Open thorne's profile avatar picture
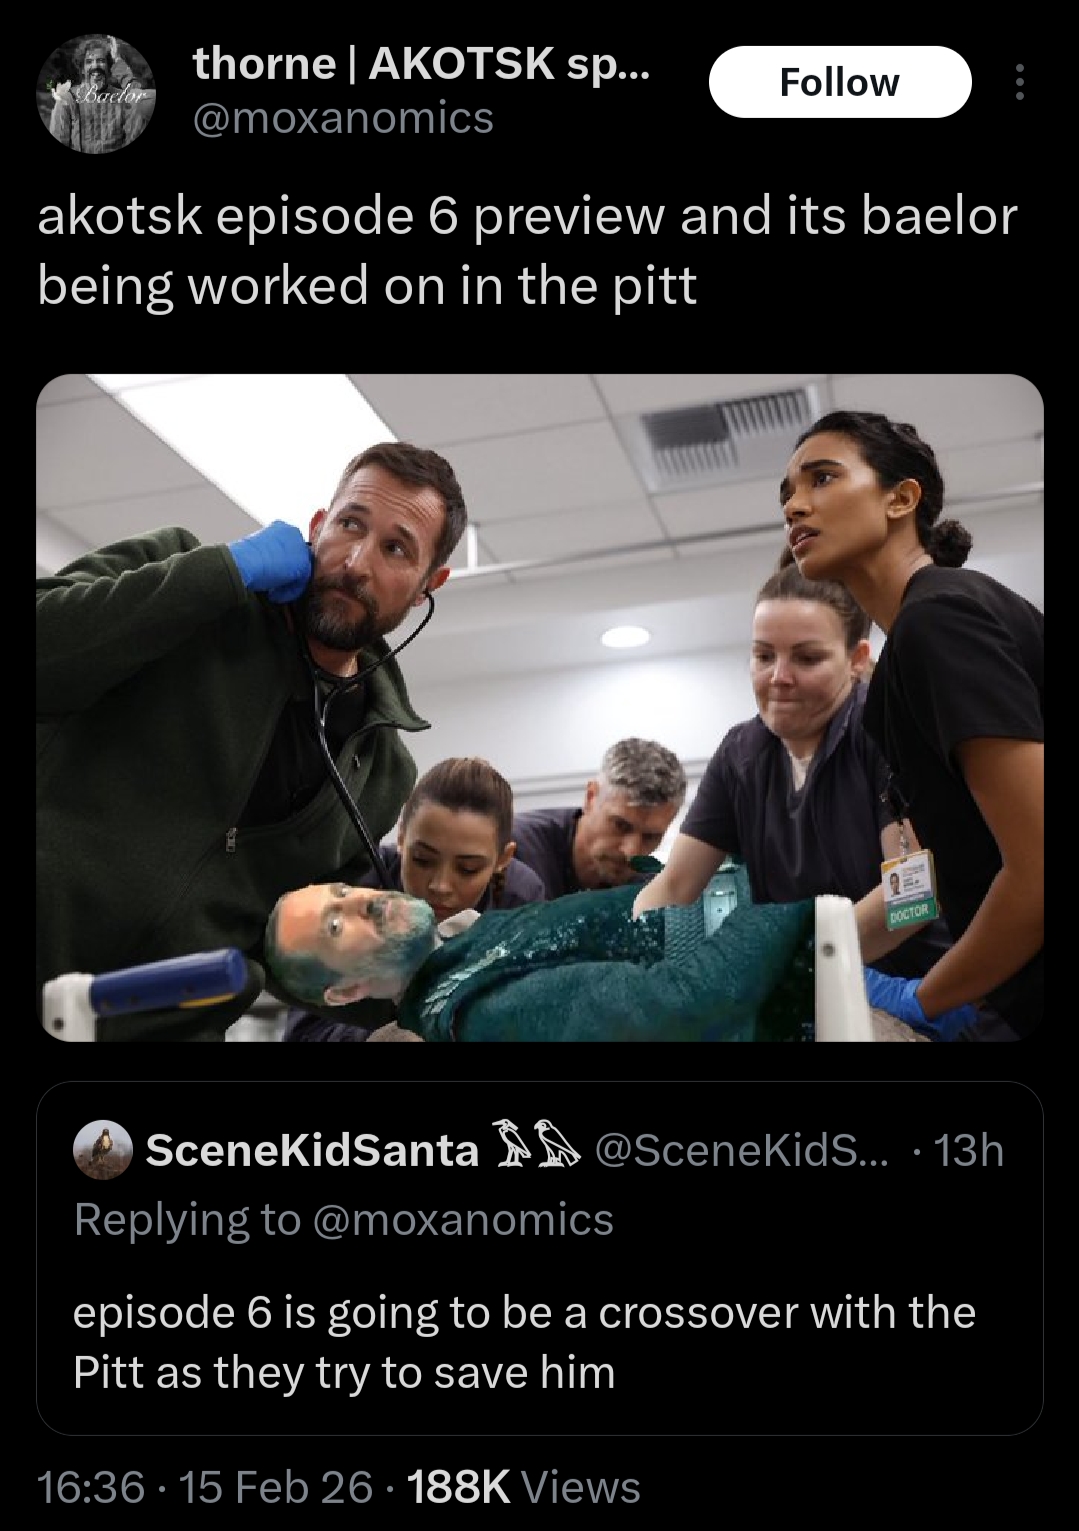 point(96,93)
